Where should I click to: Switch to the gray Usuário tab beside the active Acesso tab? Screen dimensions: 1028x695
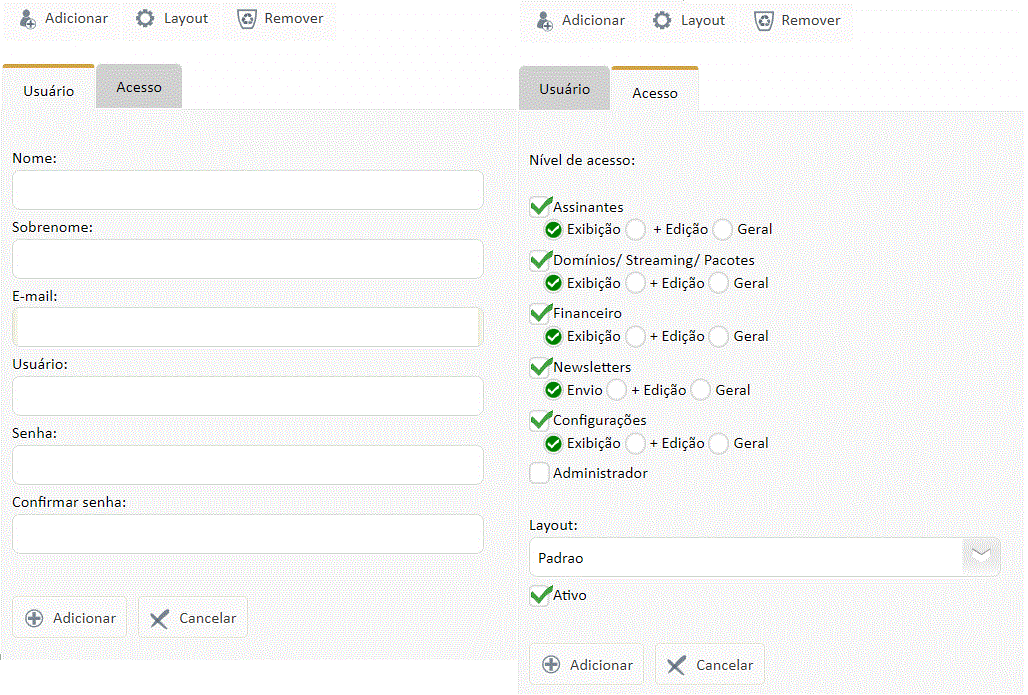point(564,89)
